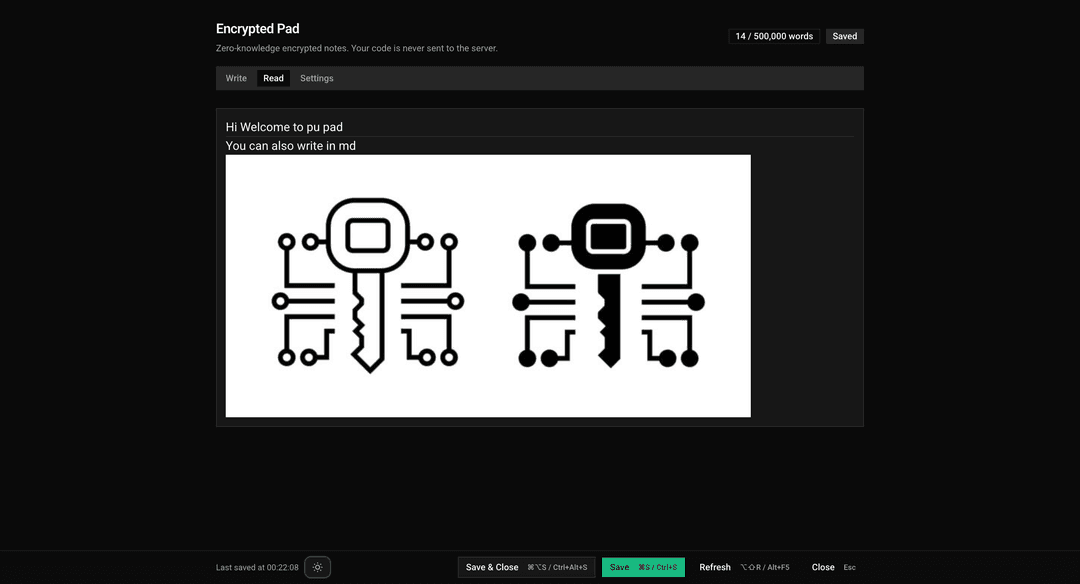Click the Ctrl+Alt+S shortcut hint on Save & Close
Screen dimensions: 1080x584
coord(558,567)
